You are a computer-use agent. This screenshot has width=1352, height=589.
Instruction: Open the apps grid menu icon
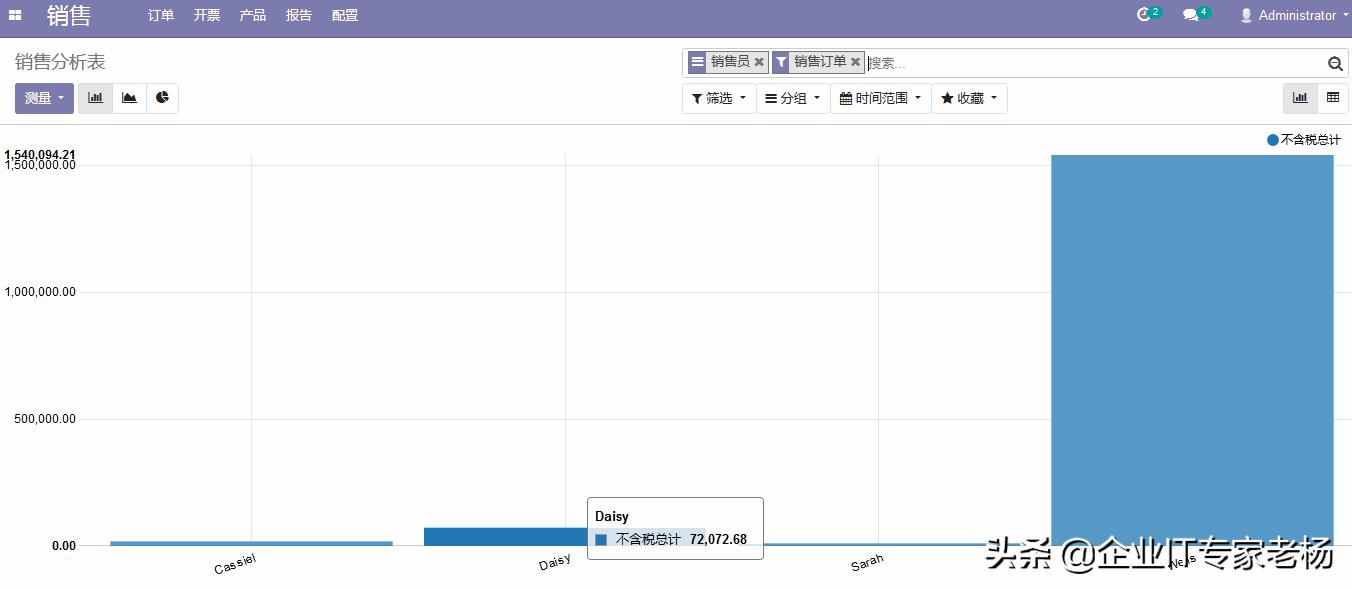point(16,15)
